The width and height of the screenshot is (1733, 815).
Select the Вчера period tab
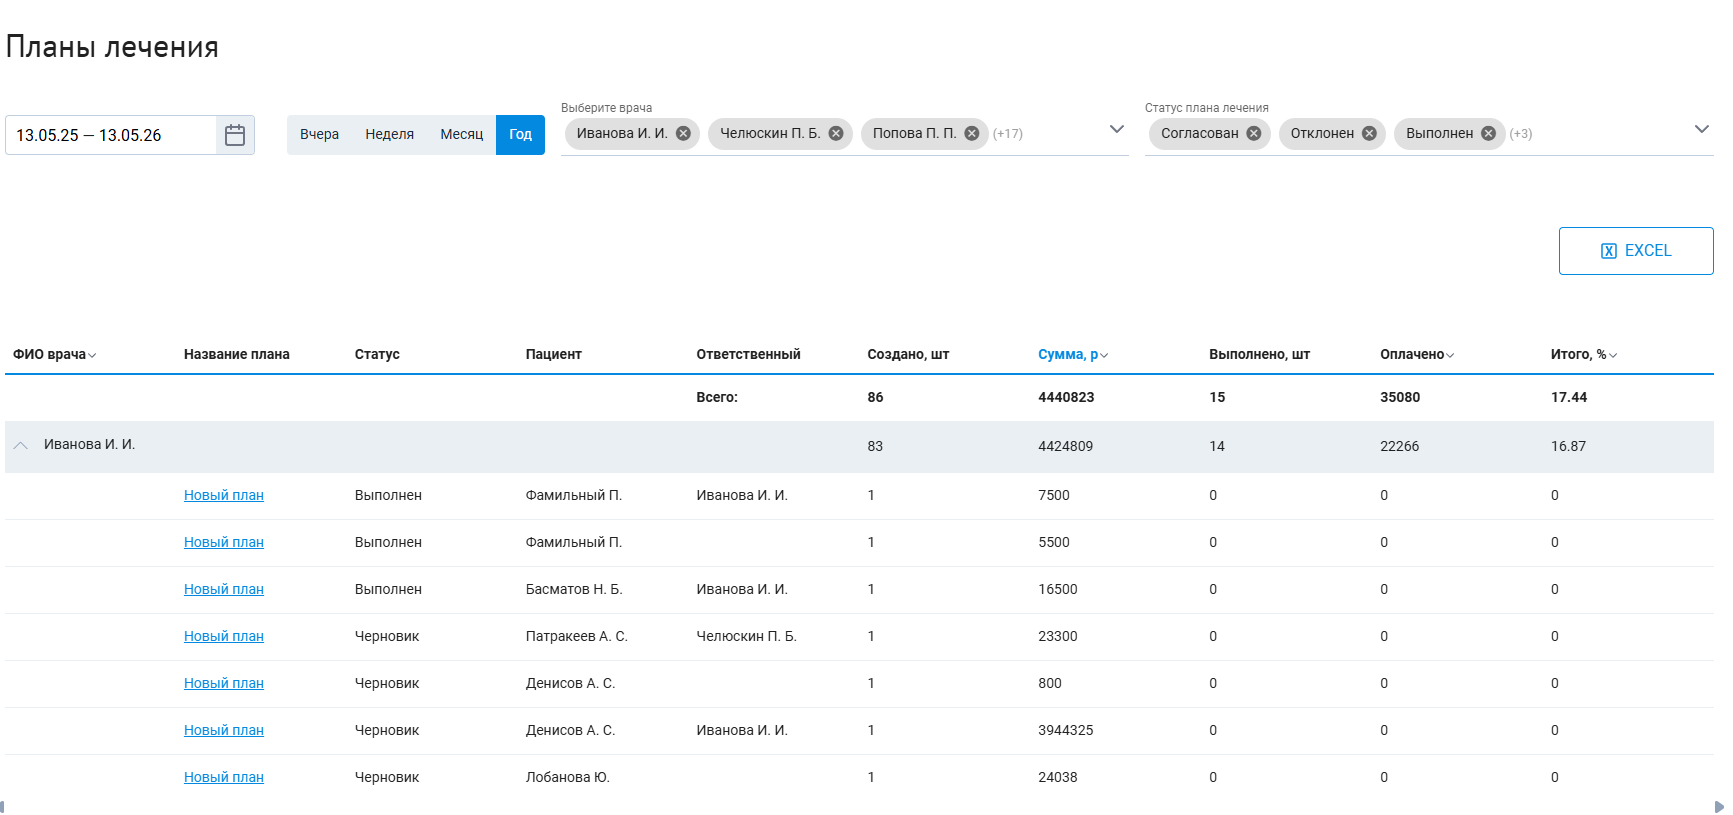(x=319, y=135)
